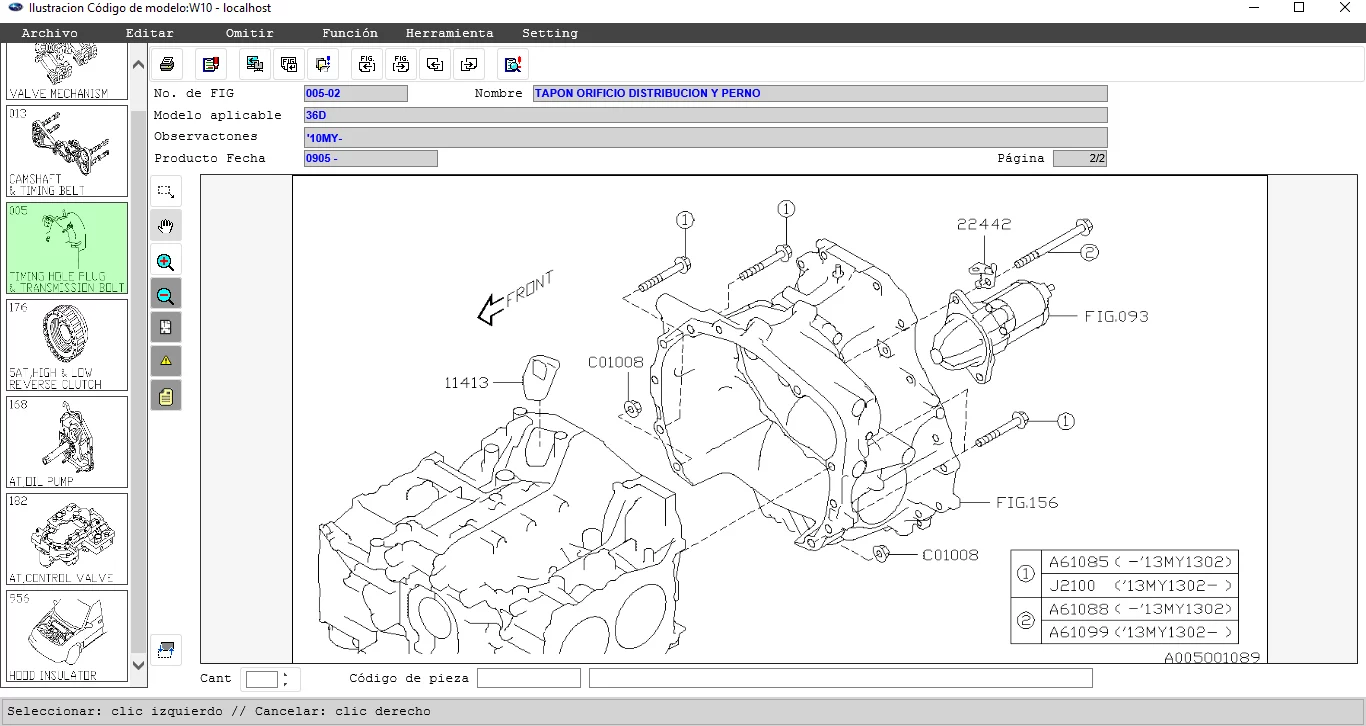This screenshot has height=726, width=1366.
Task: Click the printer icon in the toolbar
Action: tap(167, 65)
